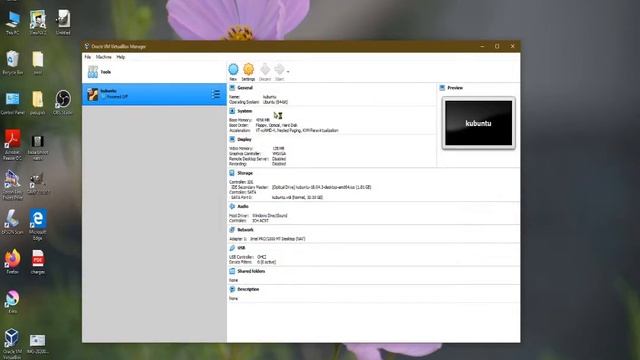Screen dimensions: 640x360
Task: Open Settings via the orange gear icon
Action: coord(248,69)
